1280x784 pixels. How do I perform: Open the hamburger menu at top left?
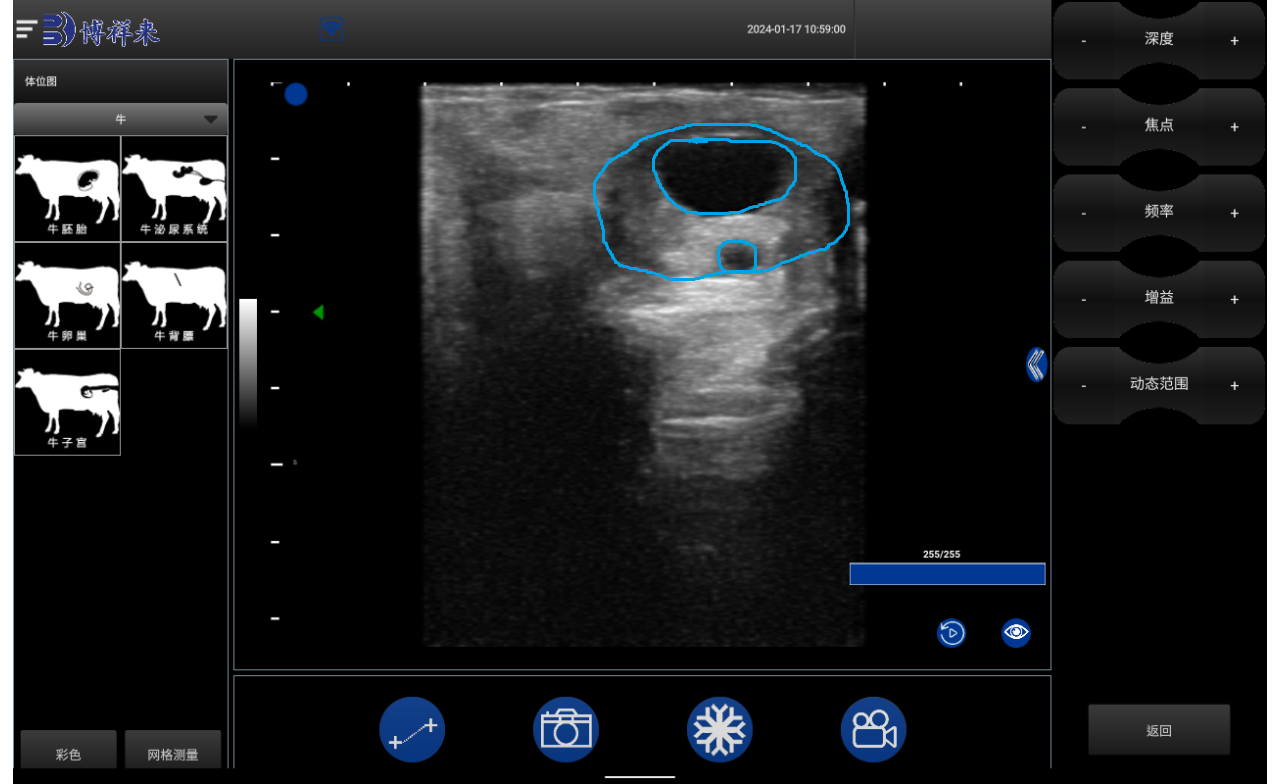[x=26, y=30]
